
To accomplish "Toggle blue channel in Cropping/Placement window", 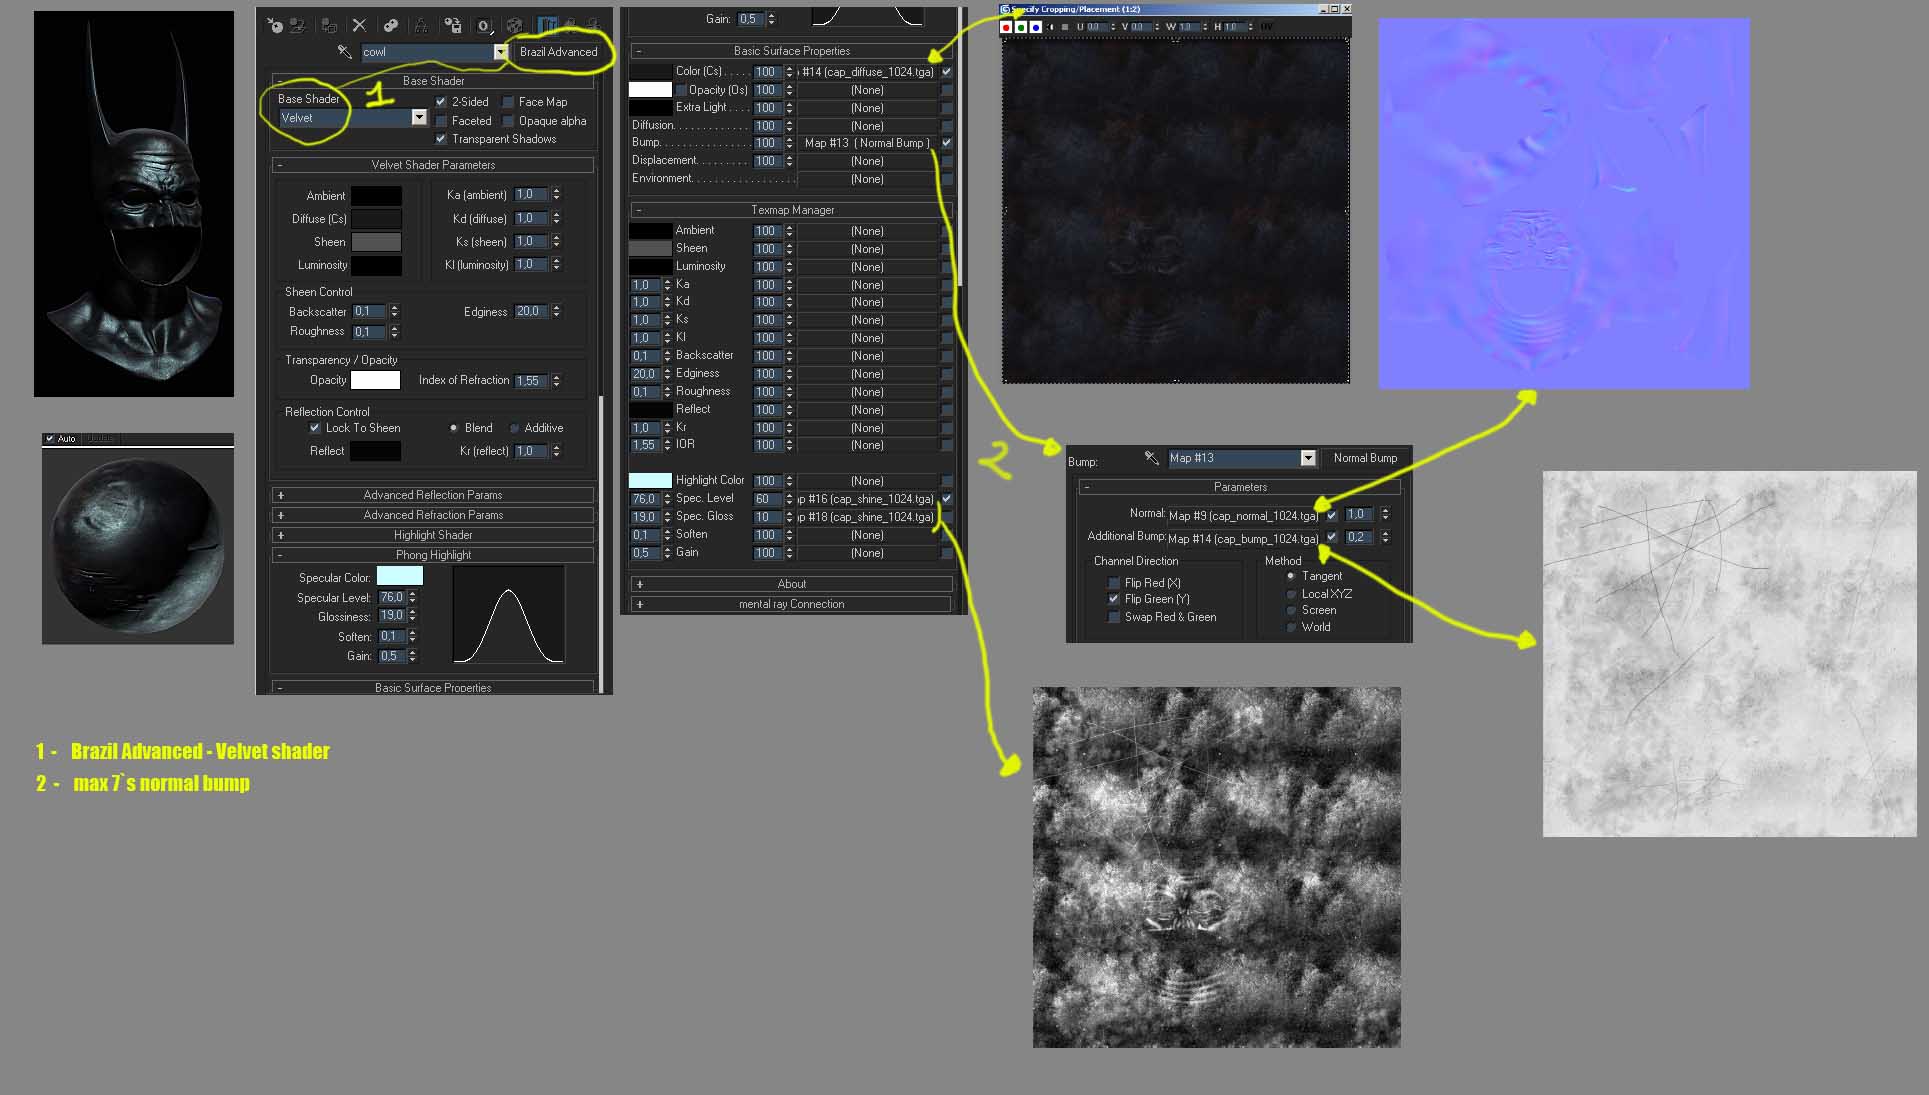I will 1036,27.
